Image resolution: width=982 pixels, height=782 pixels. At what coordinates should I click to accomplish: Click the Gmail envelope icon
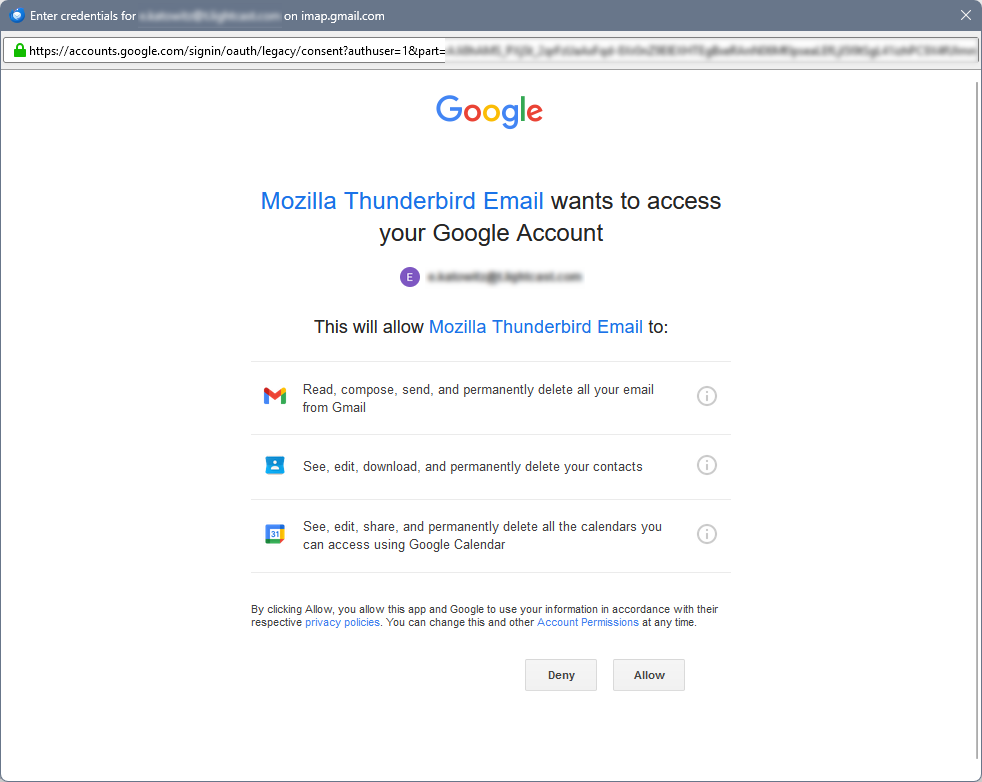tap(274, 396)
